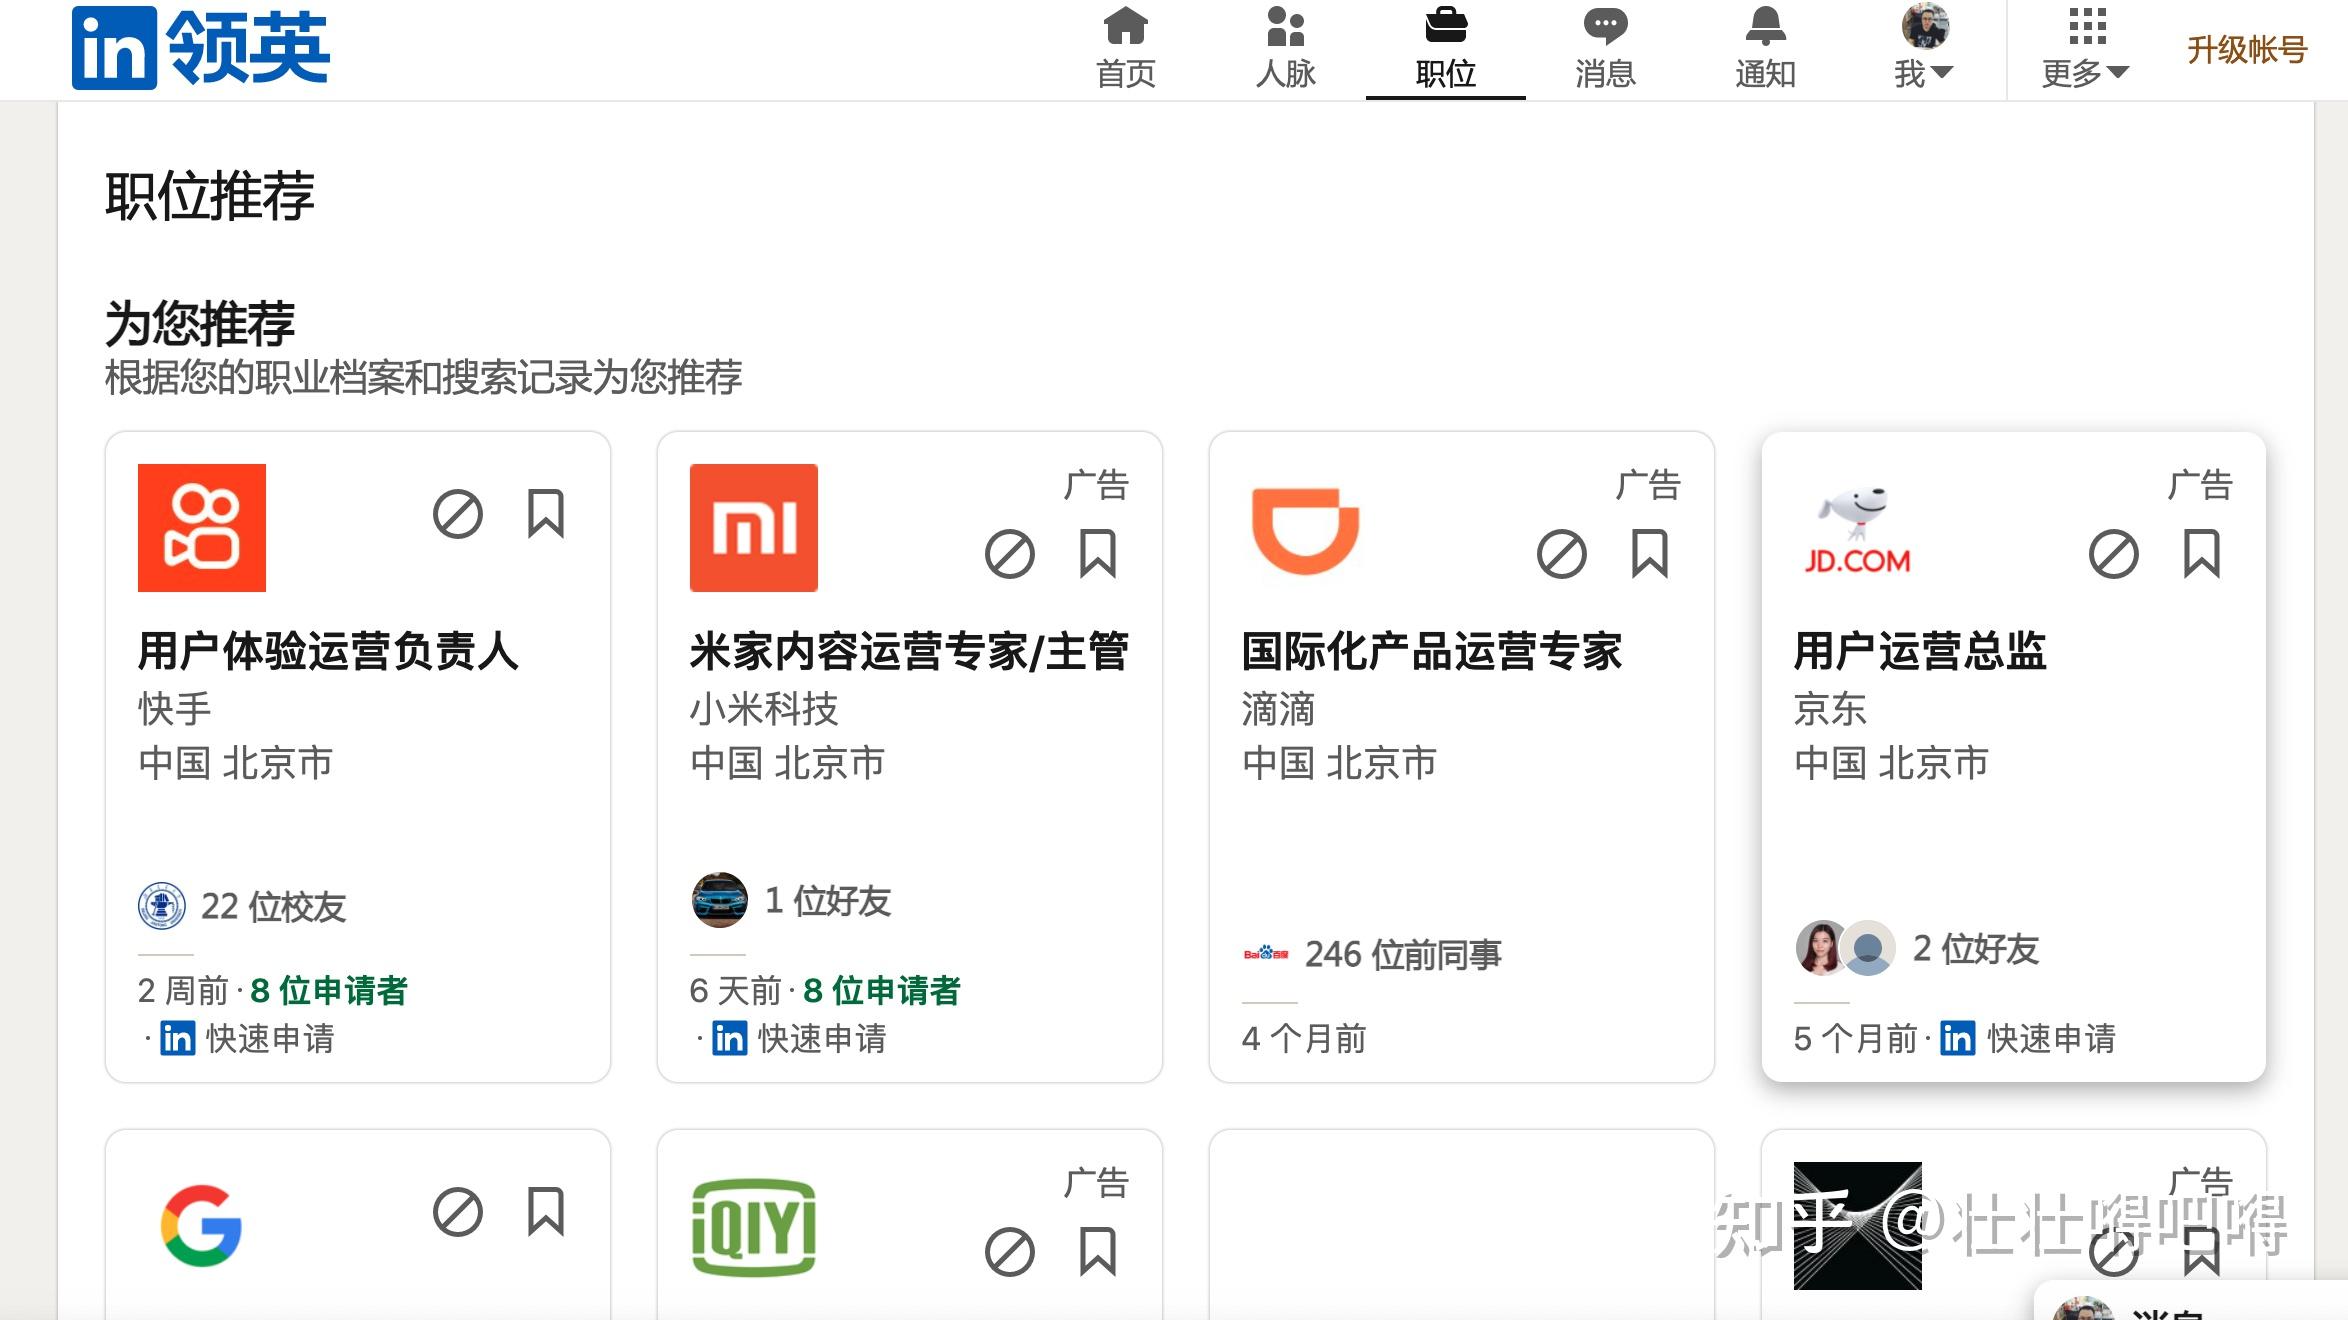Click the 快手 company name
This screenshot has width=2348, height=1320.
tap(175, 709)
